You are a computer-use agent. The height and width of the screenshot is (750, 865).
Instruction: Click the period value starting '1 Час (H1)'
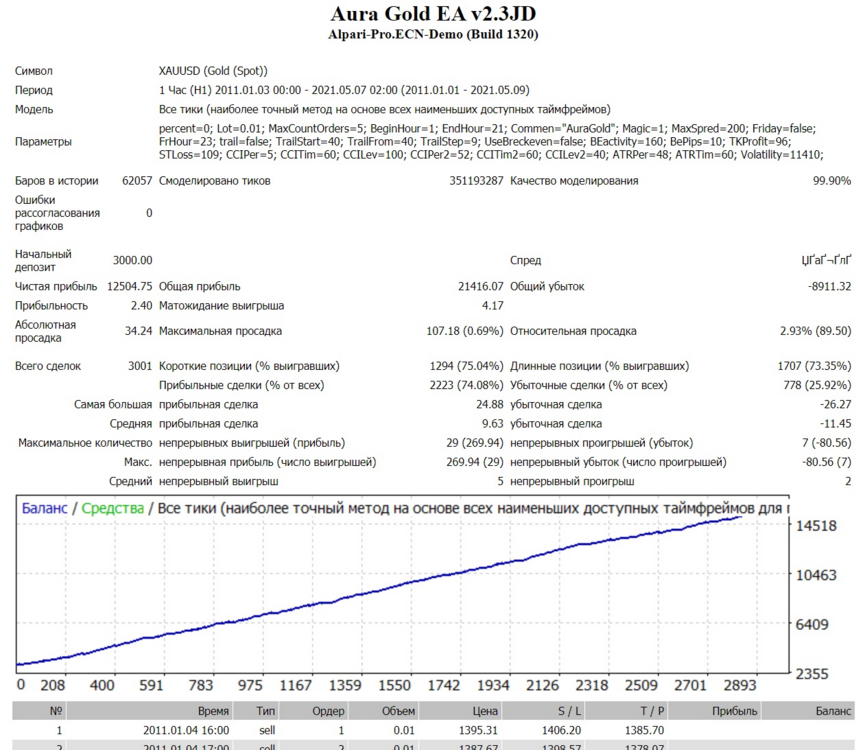pos(344,90)
